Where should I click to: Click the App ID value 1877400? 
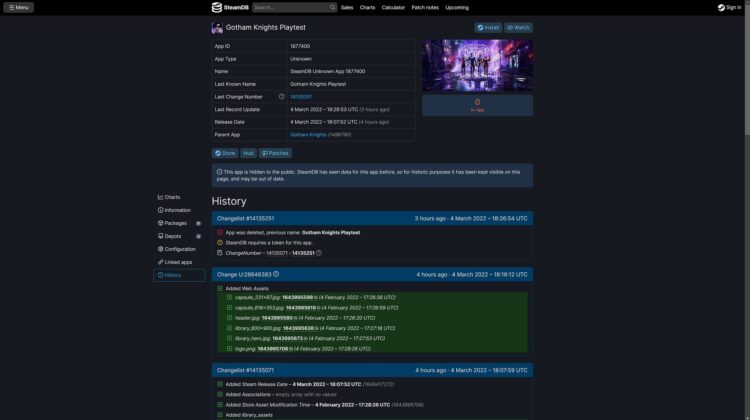click(300, 46)
